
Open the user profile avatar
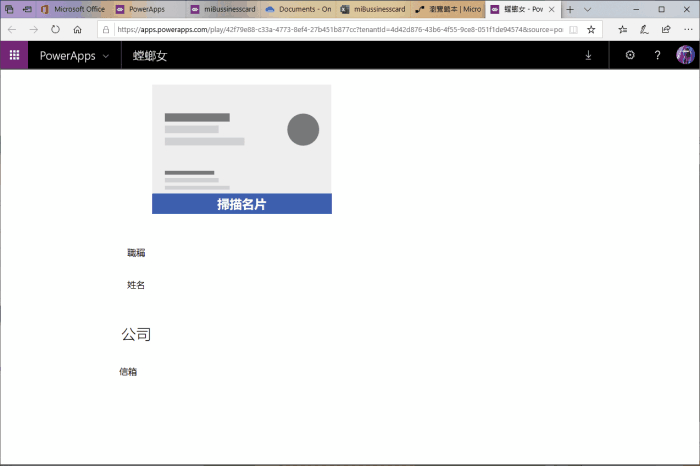[x=685, y=55]
